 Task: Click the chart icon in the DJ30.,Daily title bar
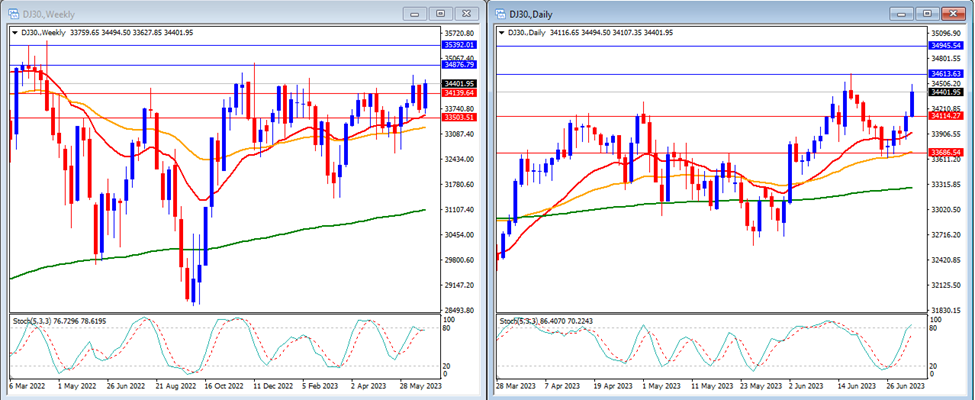[x=499, y=13]
